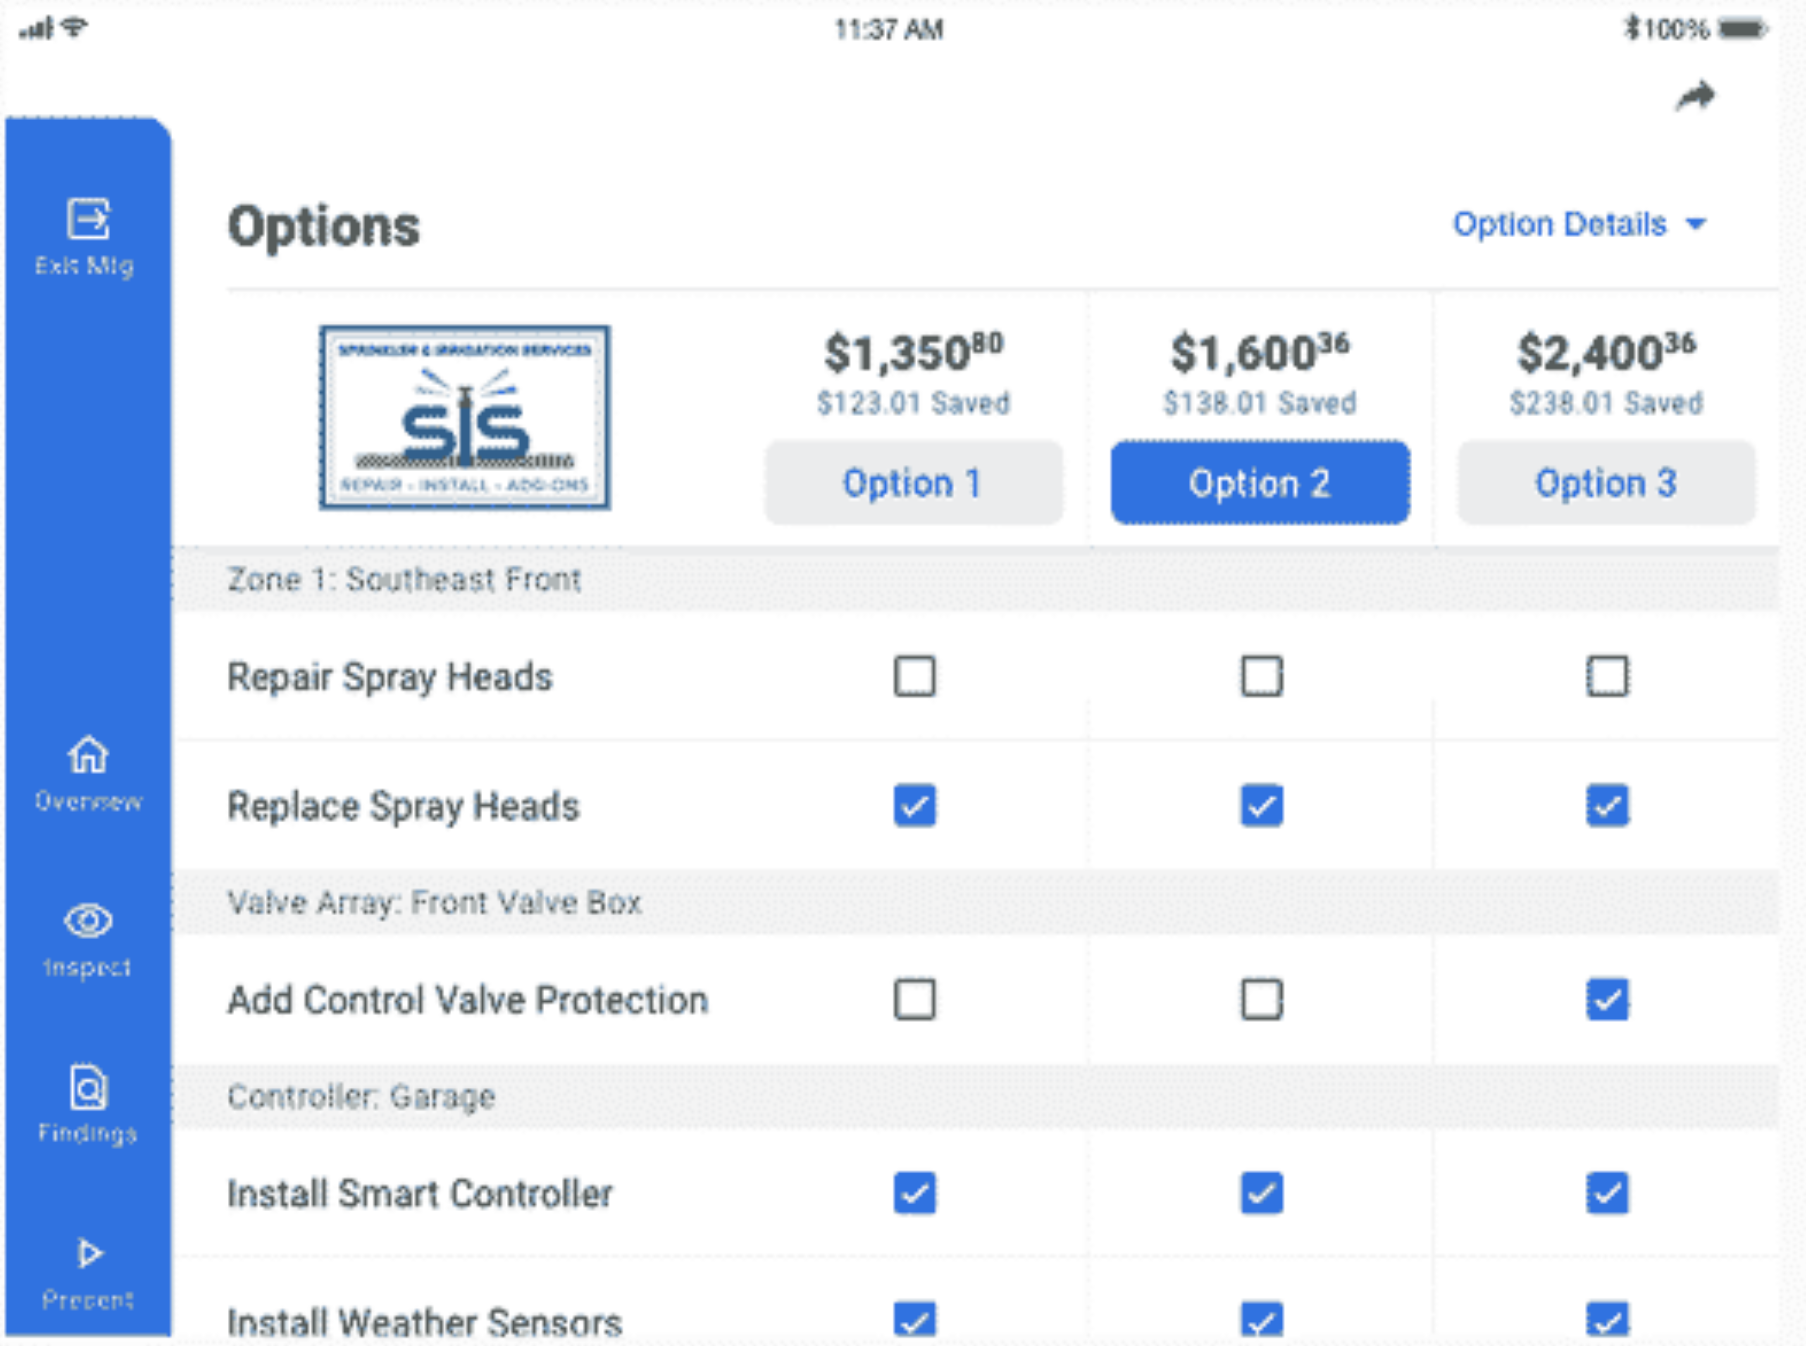
Task: Select the Option 1 tab
Action: (913, 483)
